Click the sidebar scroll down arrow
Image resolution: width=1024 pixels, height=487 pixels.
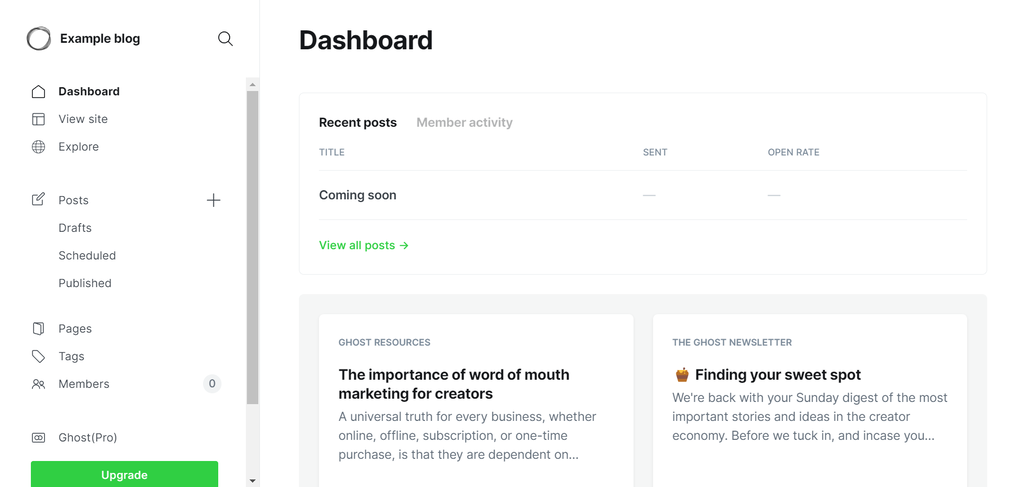252,481
